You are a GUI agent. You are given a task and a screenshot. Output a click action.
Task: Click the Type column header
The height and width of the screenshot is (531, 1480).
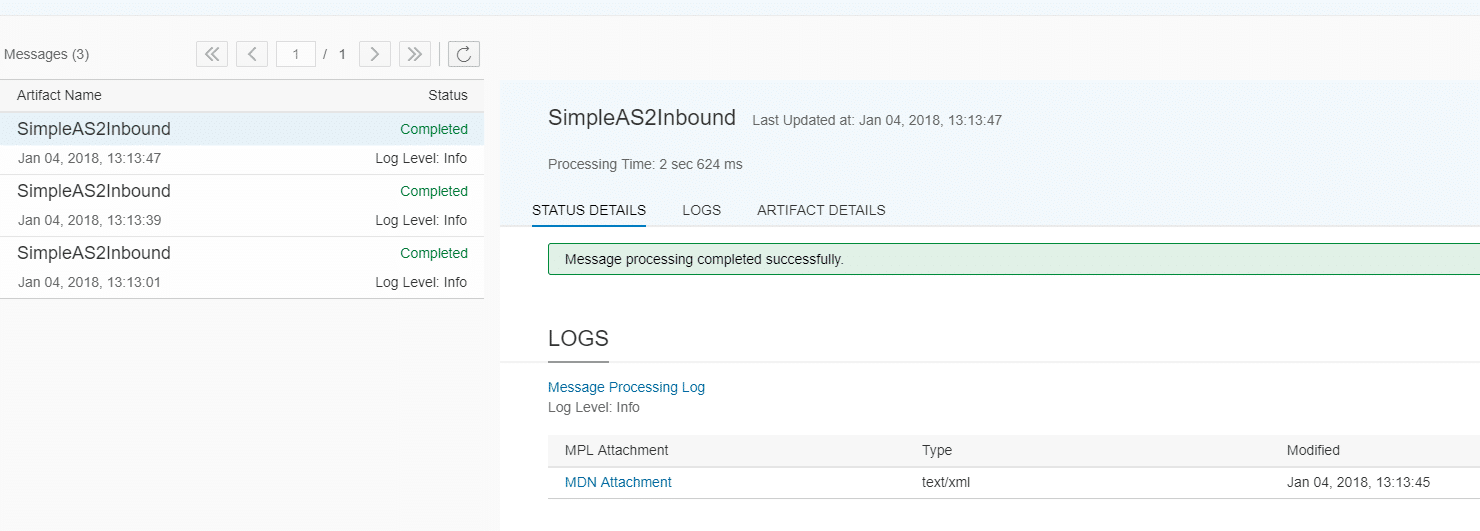pos(937,450)
